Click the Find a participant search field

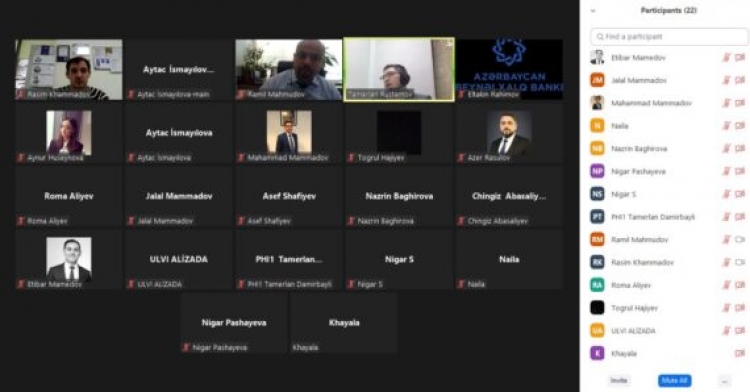point(669,36)
